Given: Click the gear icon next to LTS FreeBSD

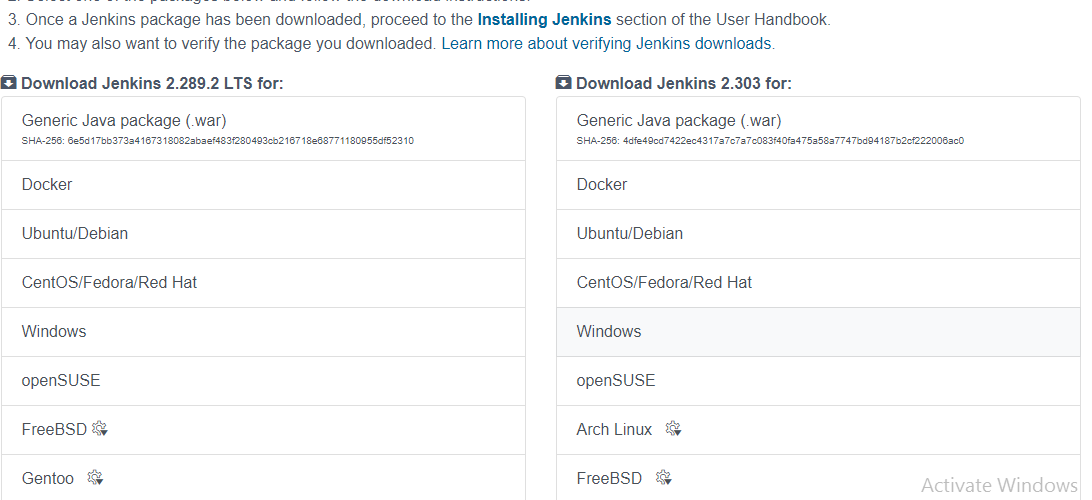Looking at the screenshot, I should [x=100, y=429].
